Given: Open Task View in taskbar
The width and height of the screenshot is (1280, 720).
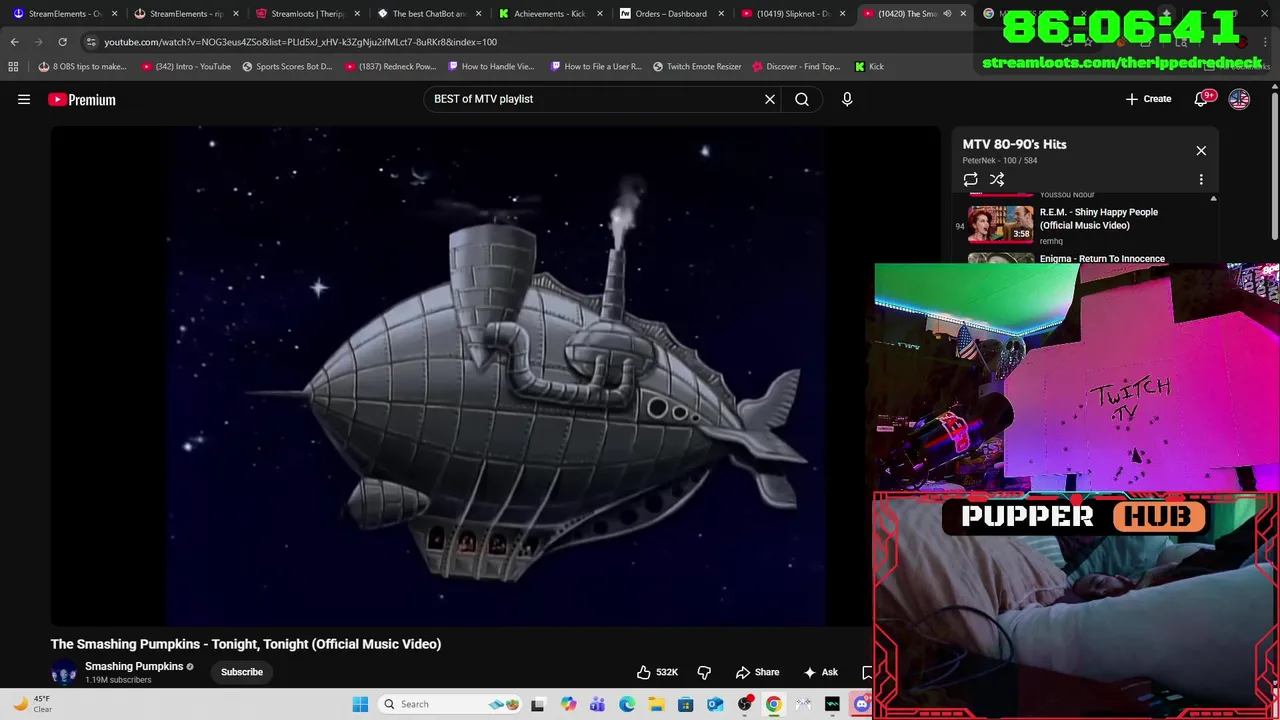Looking at the screenshot, I should click(x=537, y=704).
